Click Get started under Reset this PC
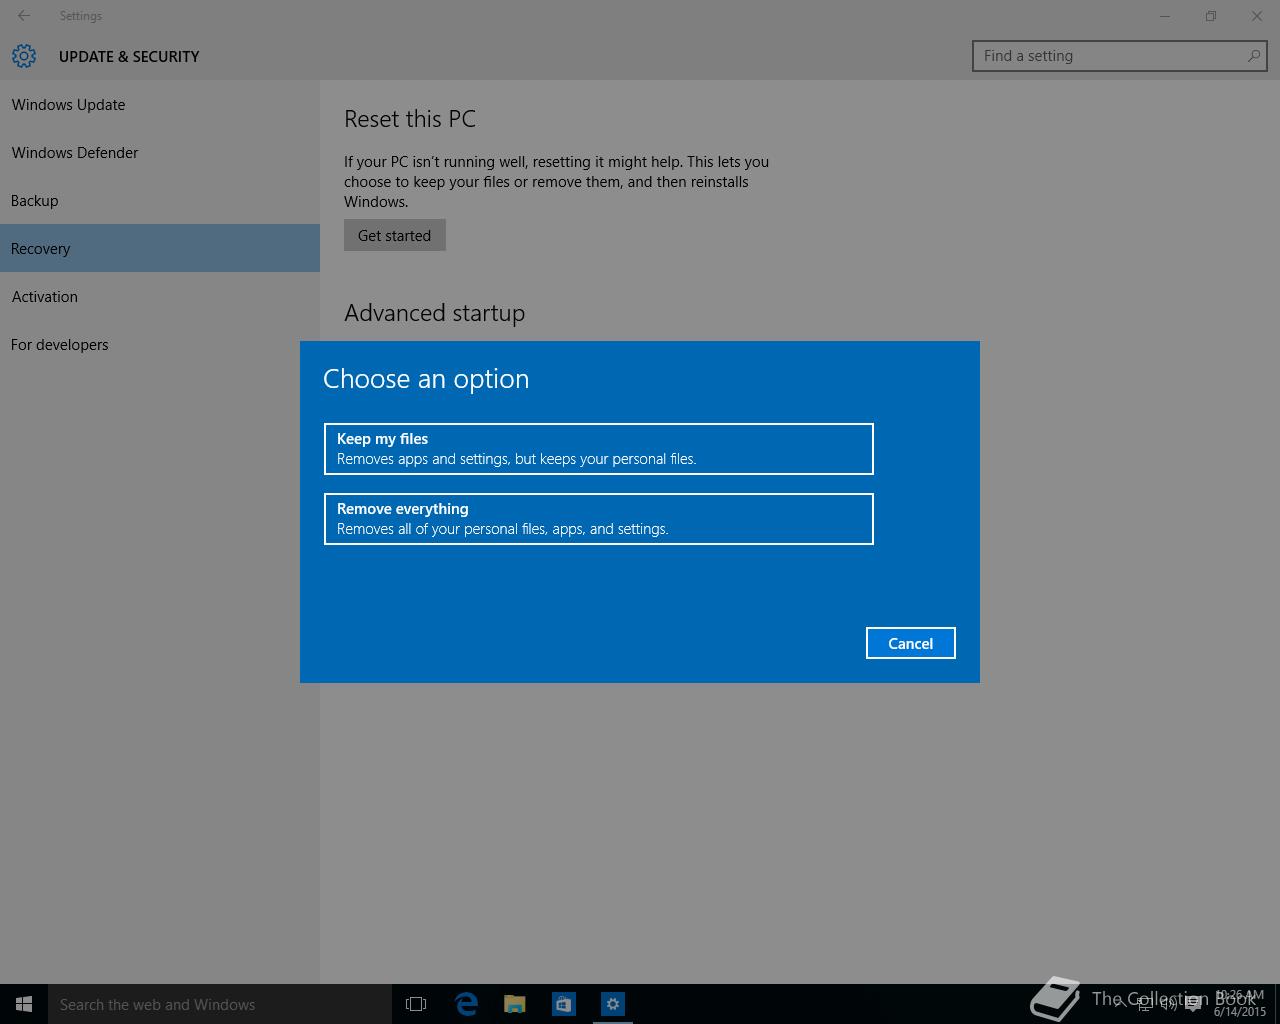This screenshot has width=1280, height=1024. coord(395,235)
